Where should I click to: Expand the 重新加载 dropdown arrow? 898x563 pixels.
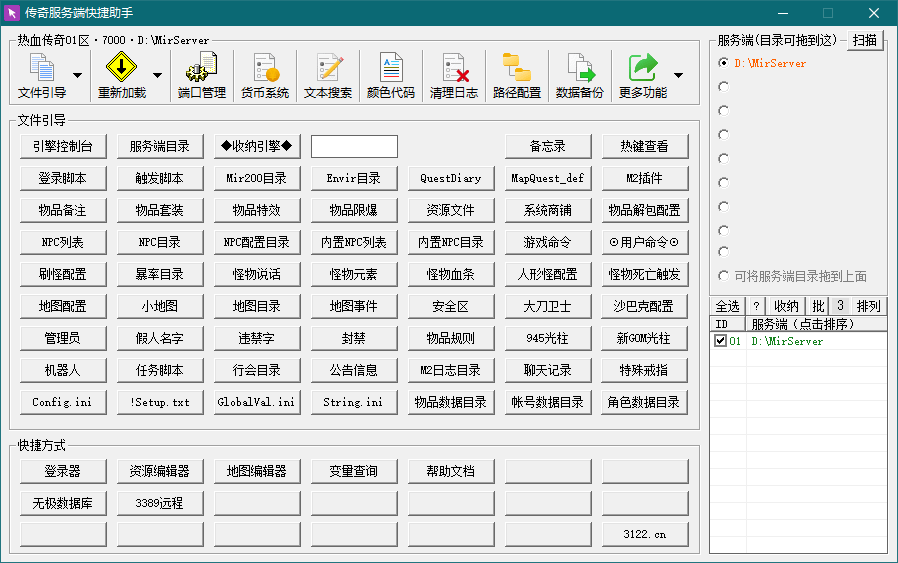(157, 76)
